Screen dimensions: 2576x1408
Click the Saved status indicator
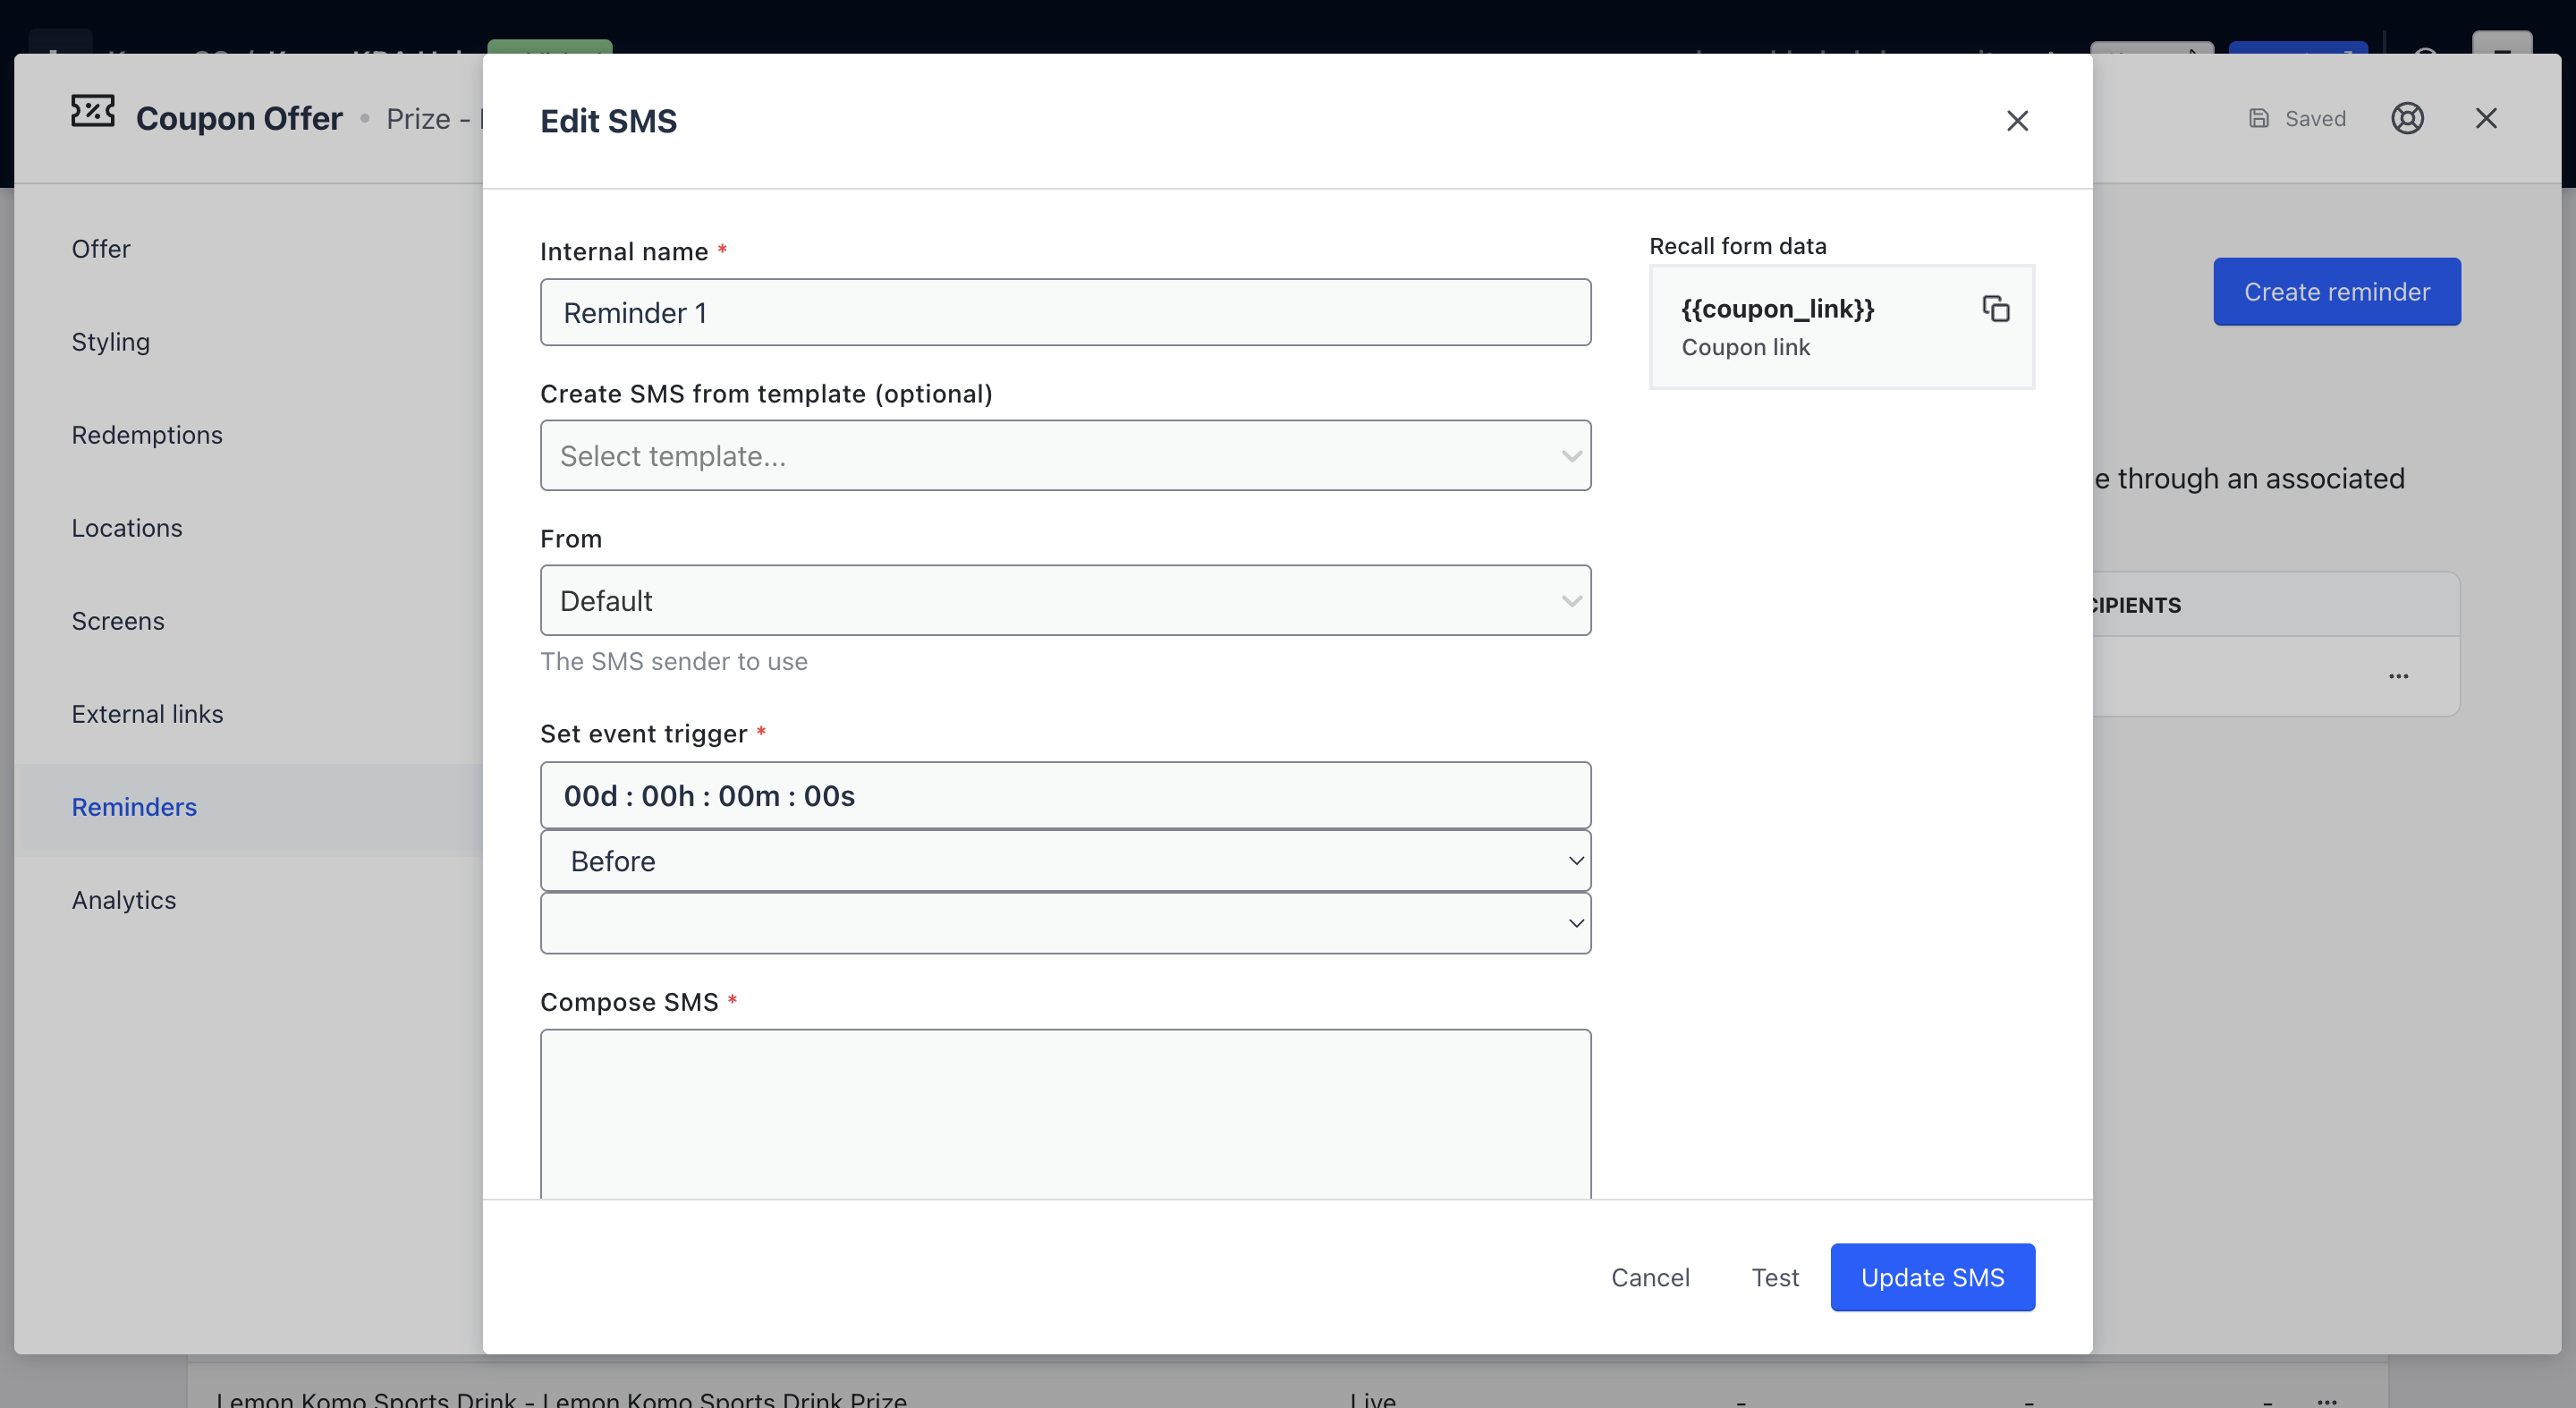[x=2297, y=119]
